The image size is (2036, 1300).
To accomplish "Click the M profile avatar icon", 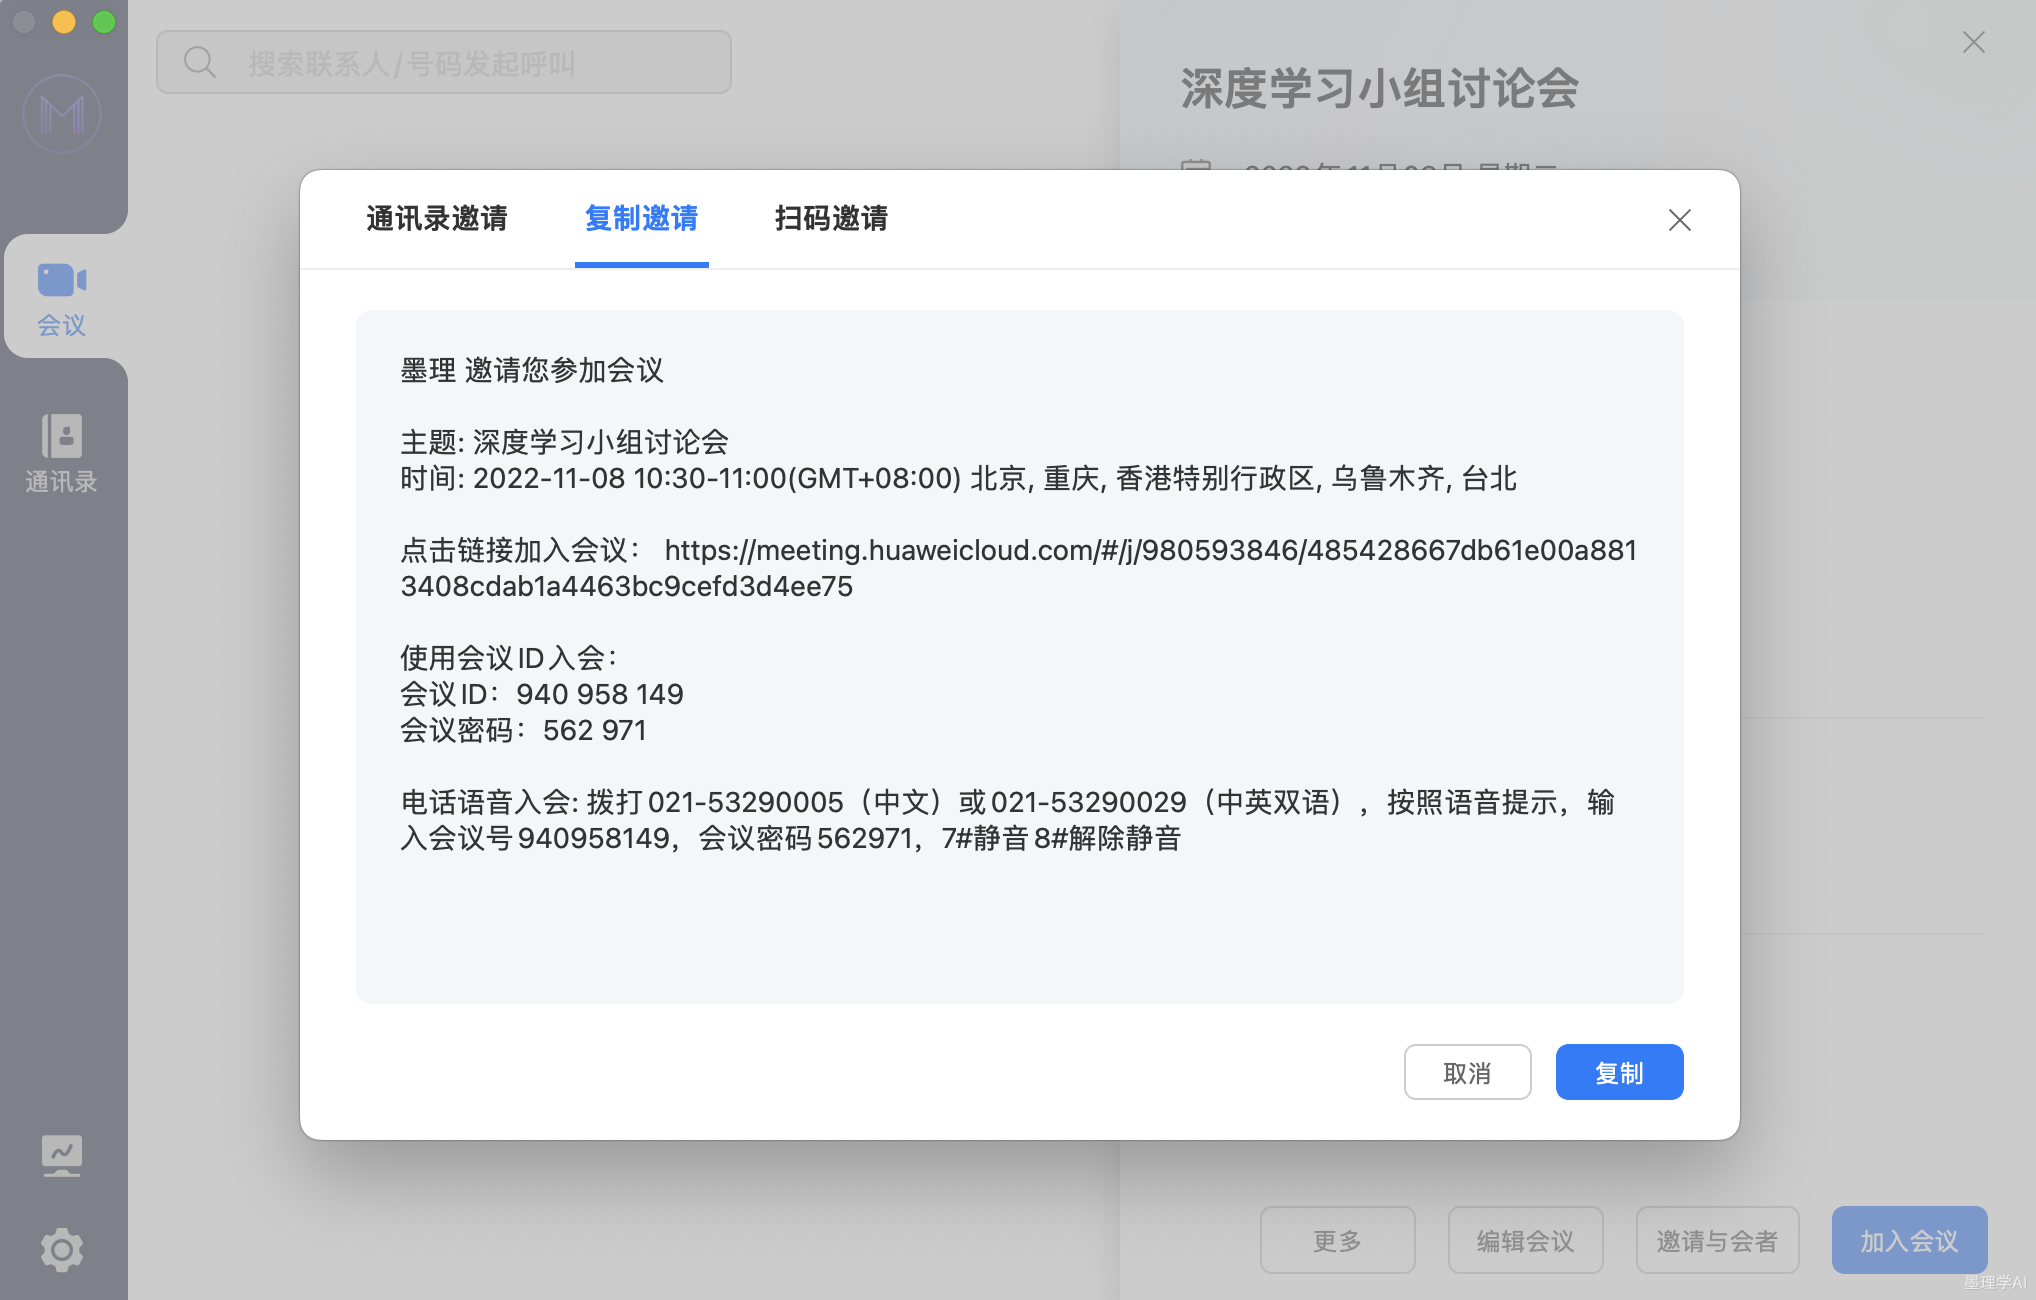I will click(x=62, y=114).
